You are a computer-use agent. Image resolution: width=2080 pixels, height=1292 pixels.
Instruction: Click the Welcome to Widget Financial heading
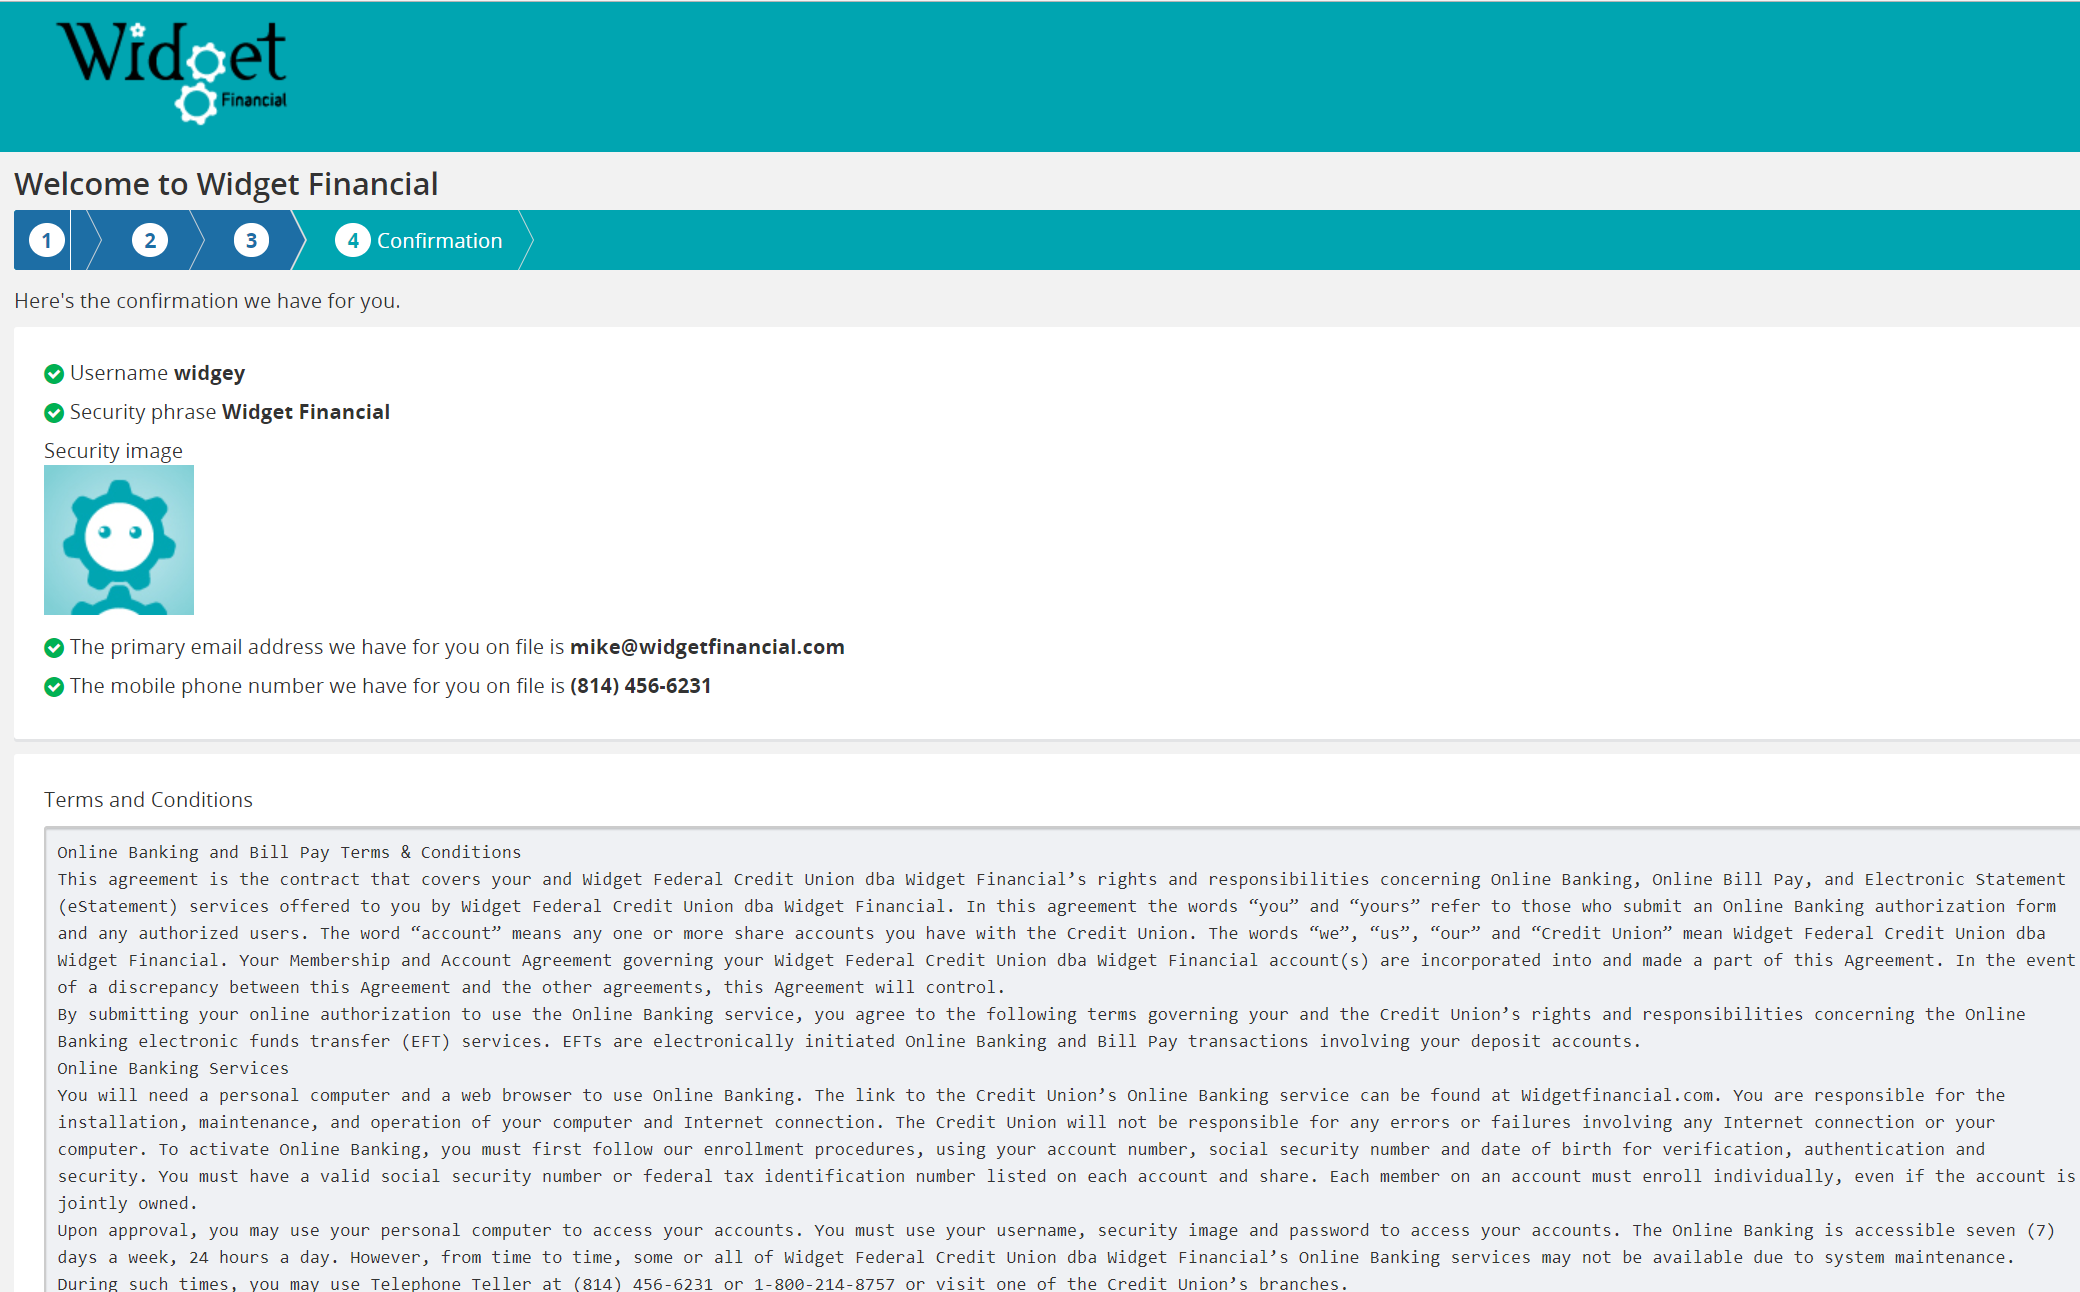(x=226, y=184)
